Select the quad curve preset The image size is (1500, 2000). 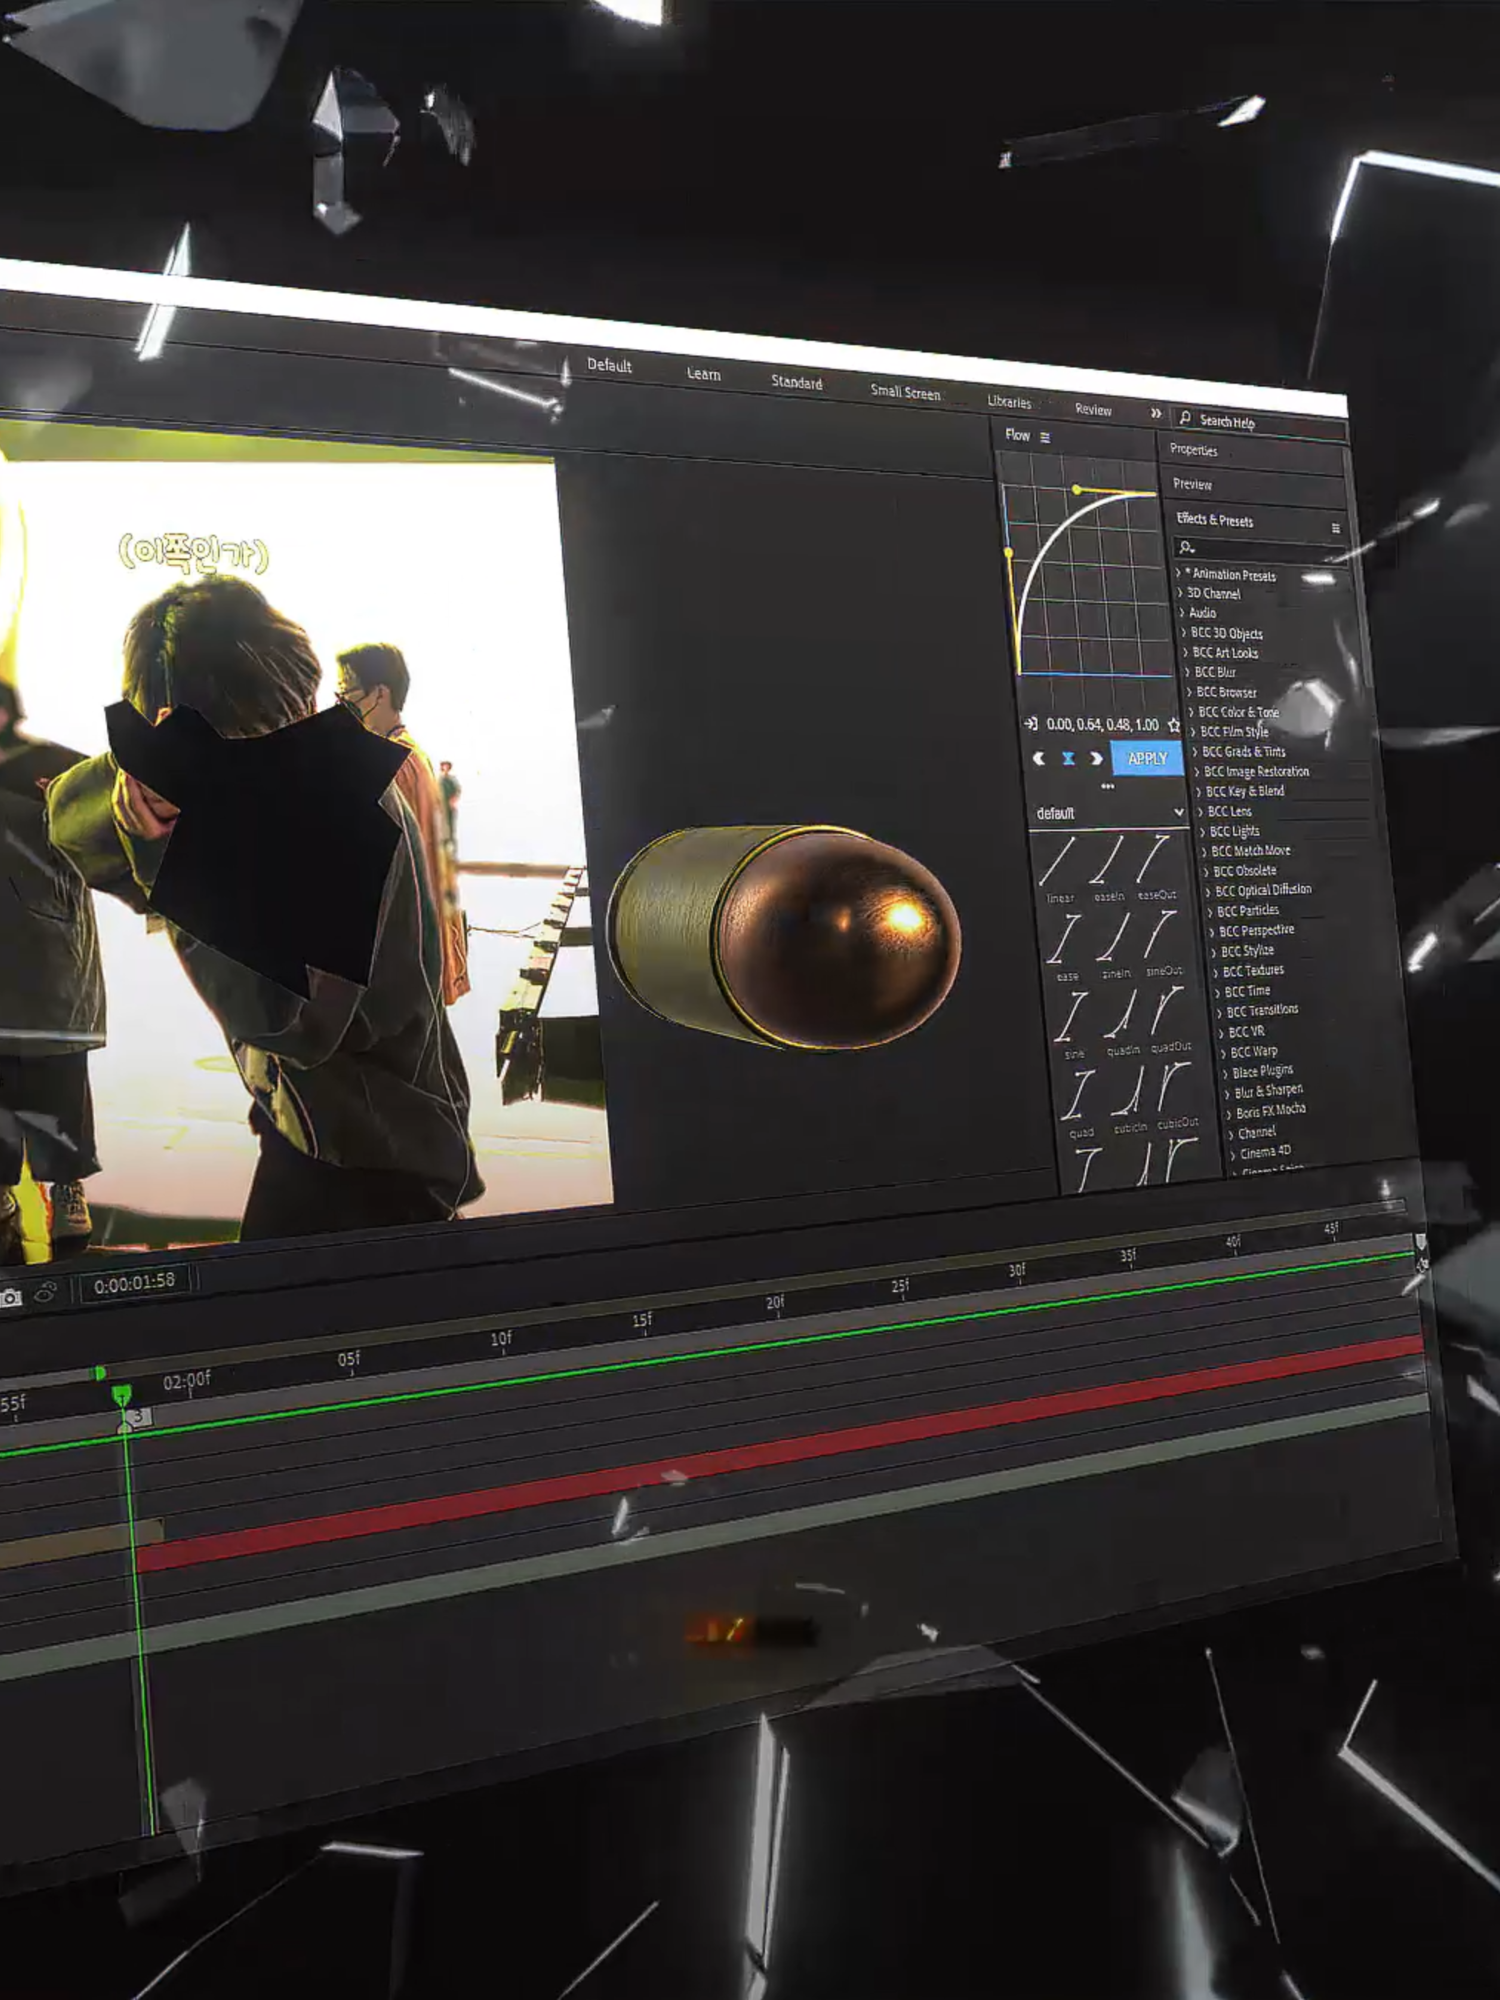click(x=1080, y=1102)
